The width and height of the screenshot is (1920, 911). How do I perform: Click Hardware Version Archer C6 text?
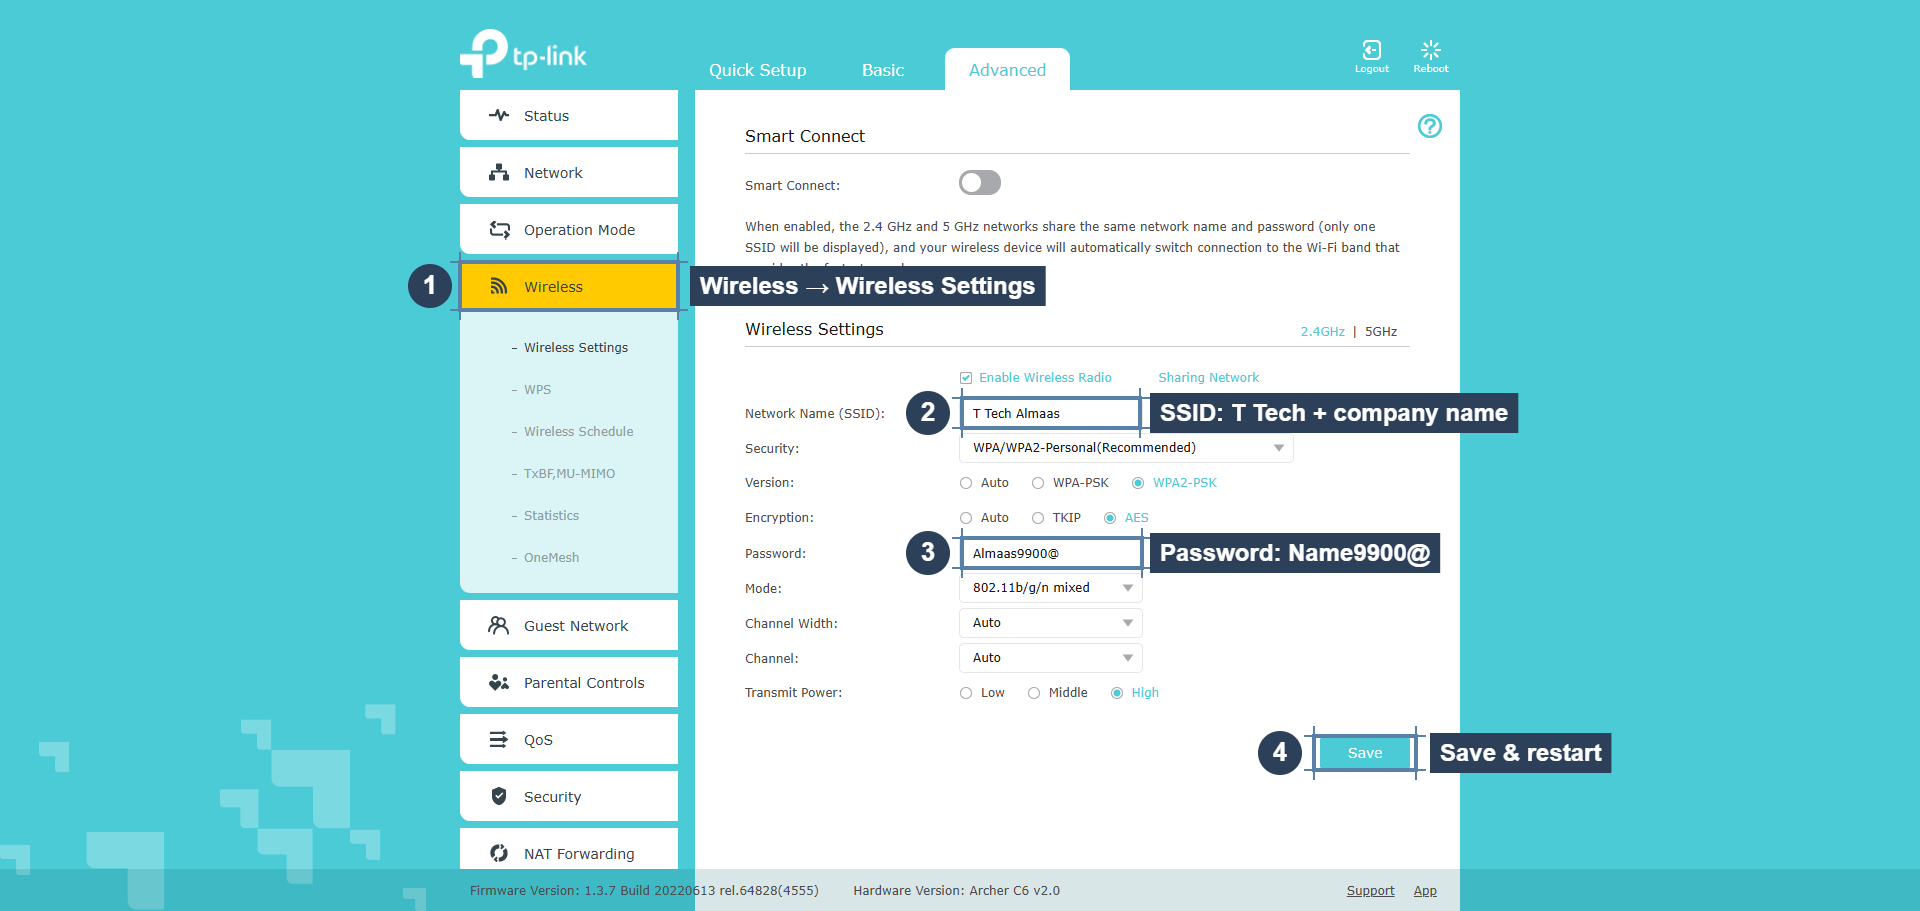click(956, 891)
